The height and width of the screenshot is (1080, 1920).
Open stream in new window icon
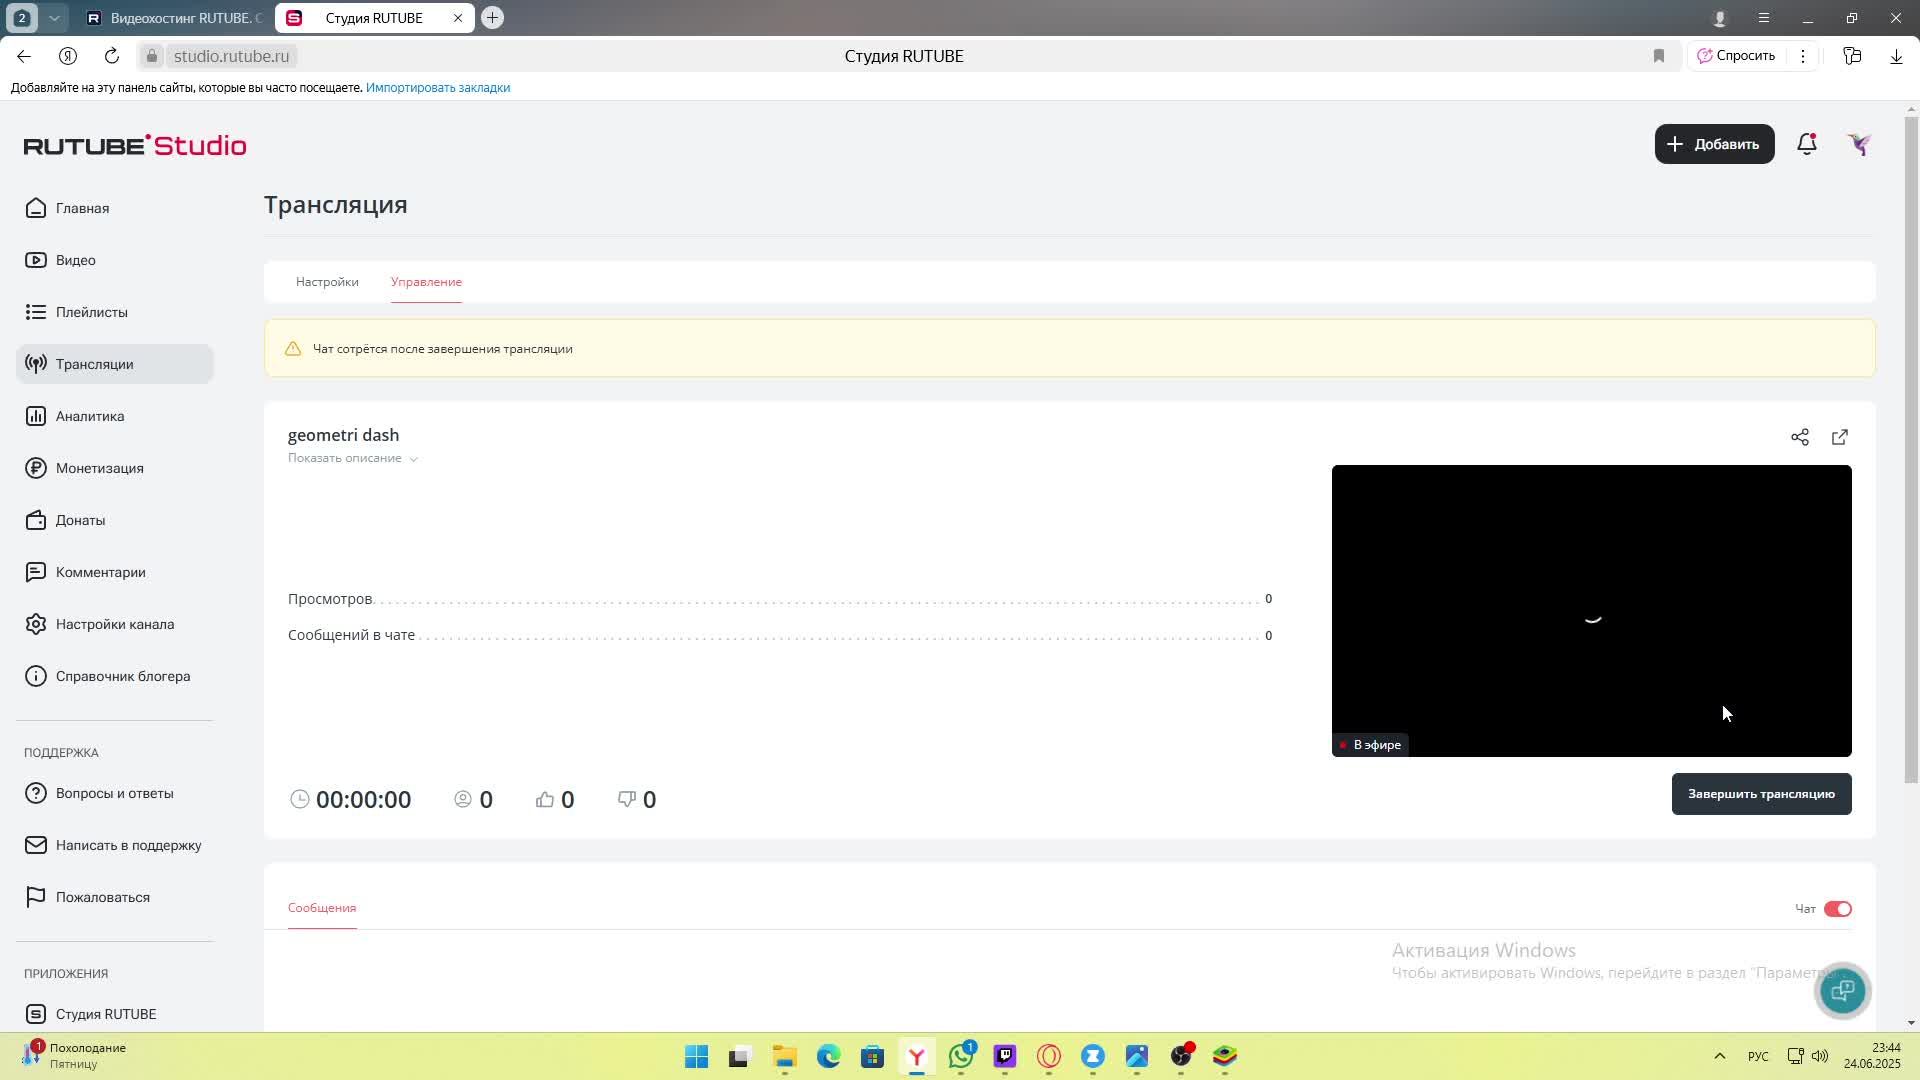click(1840, 437)
